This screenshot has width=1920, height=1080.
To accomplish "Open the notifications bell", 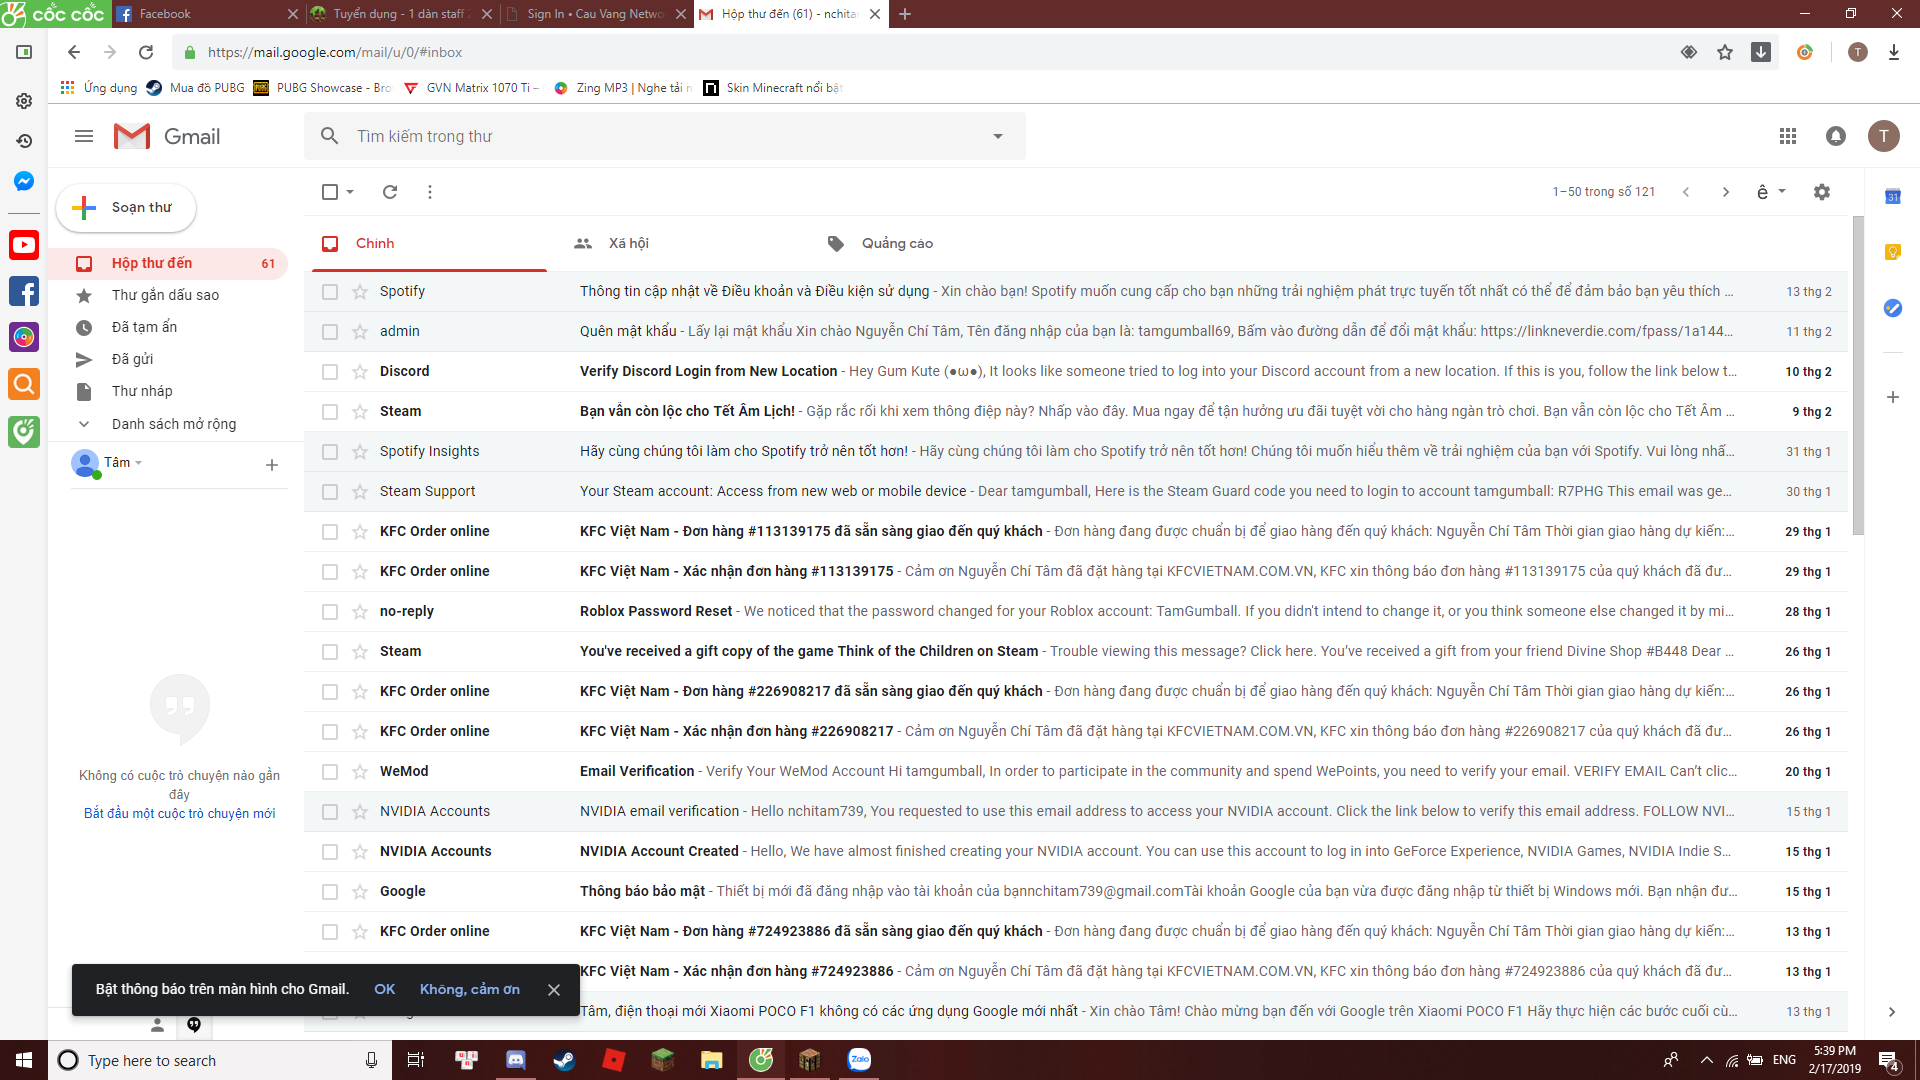I will (x=1836, y=136).
